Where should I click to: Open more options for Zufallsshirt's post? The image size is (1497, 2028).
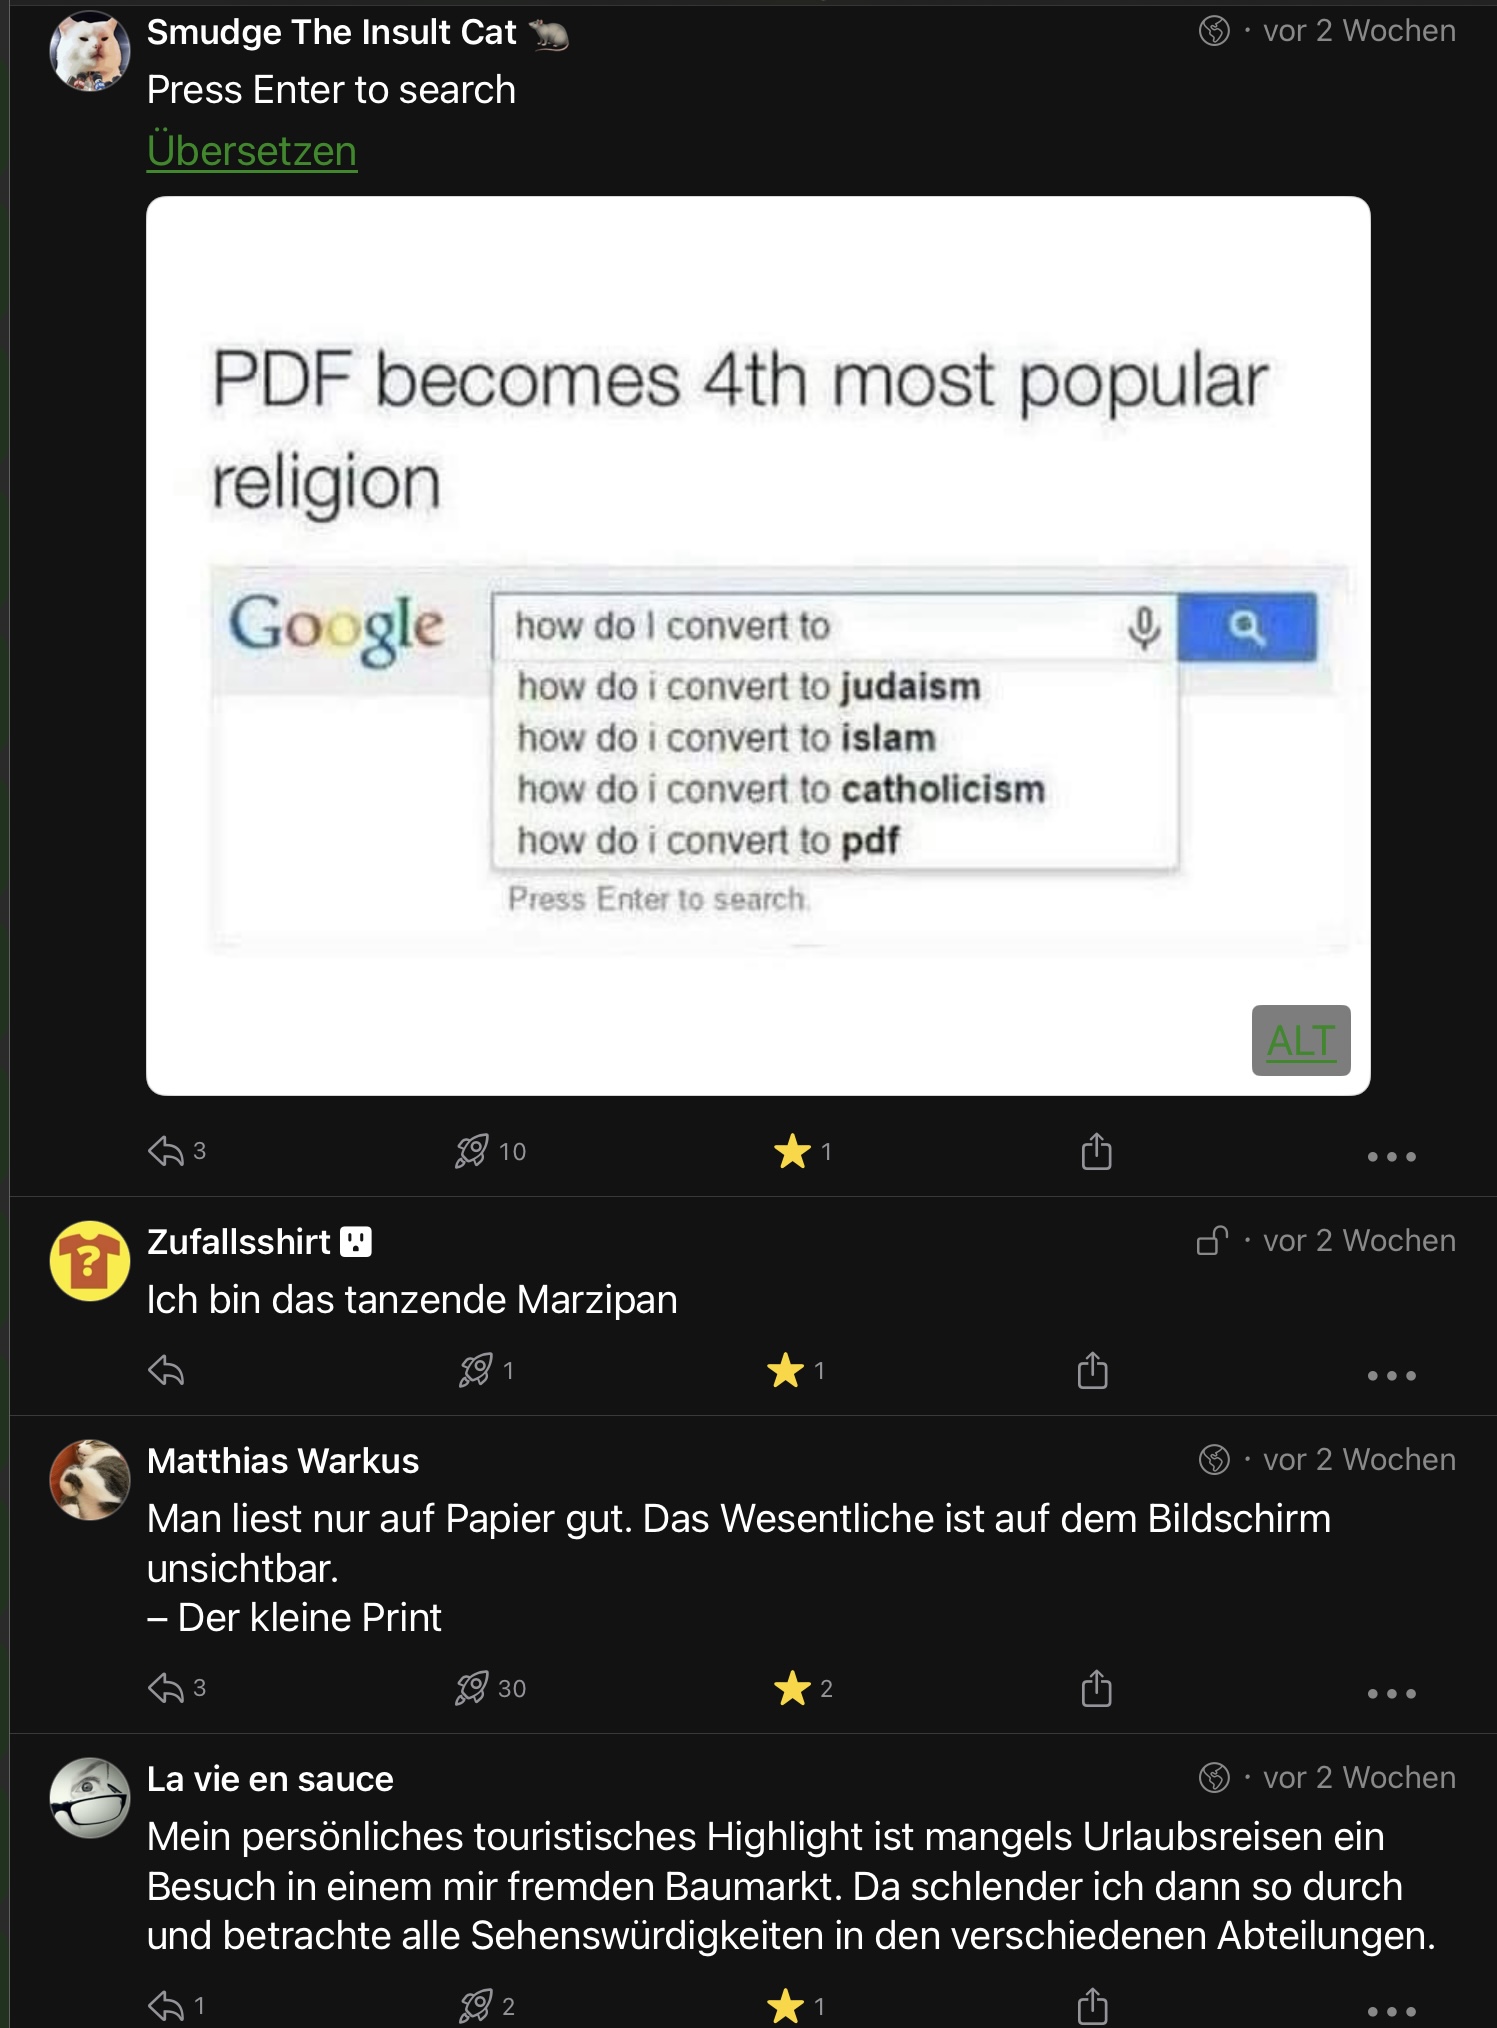[1391, 1376]
